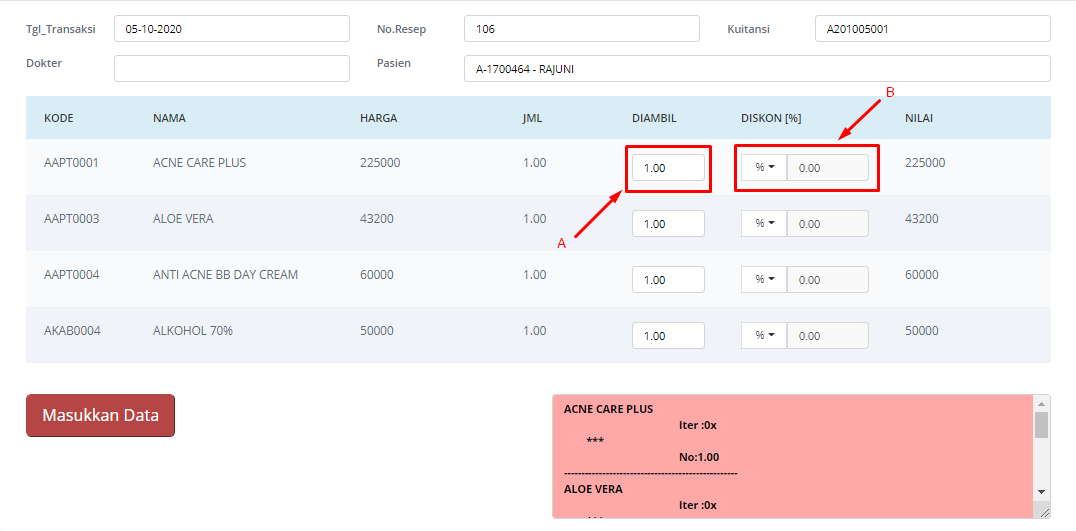This screenshot has width=1076, height=531.
Task: Click Diambil quantity field for ALKOHOL 70%
Action: pyautogui.click(x=668, y=336)
